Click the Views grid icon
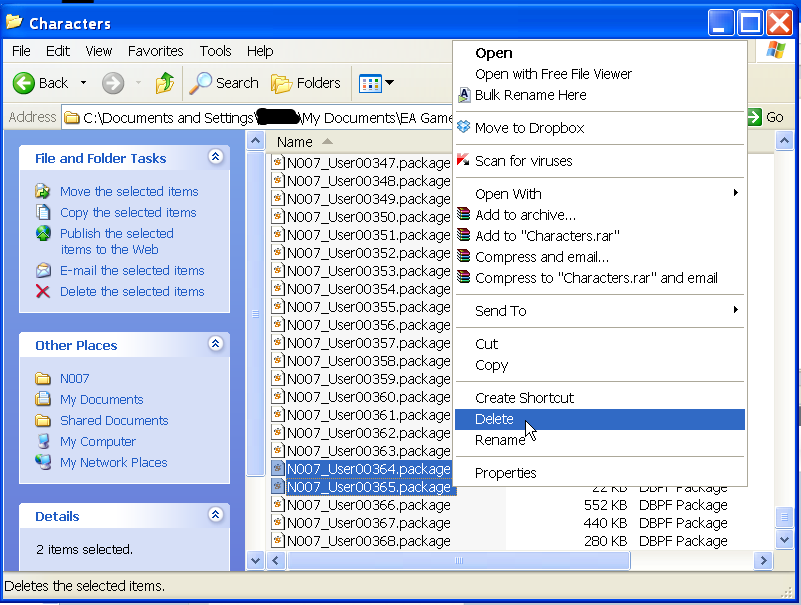 [x=370, y=83]
